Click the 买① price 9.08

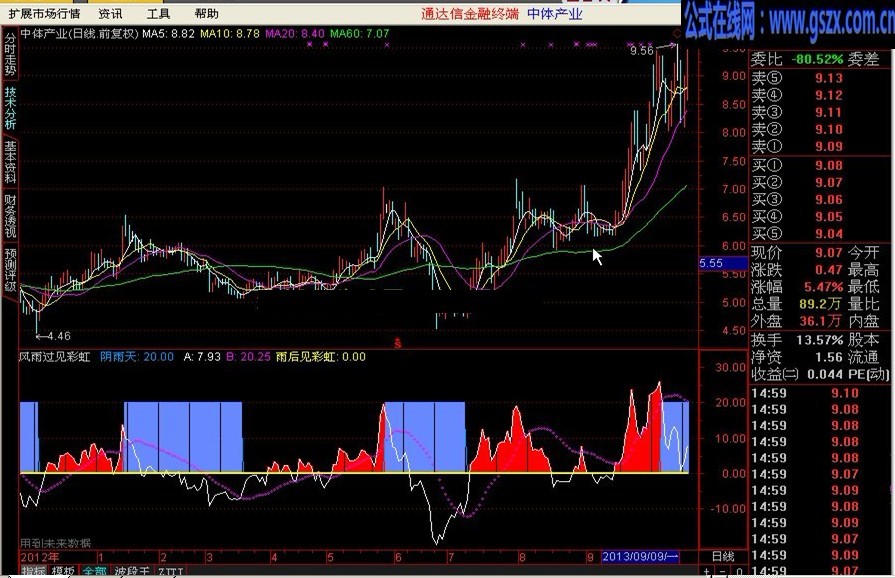tap(828, 165)
